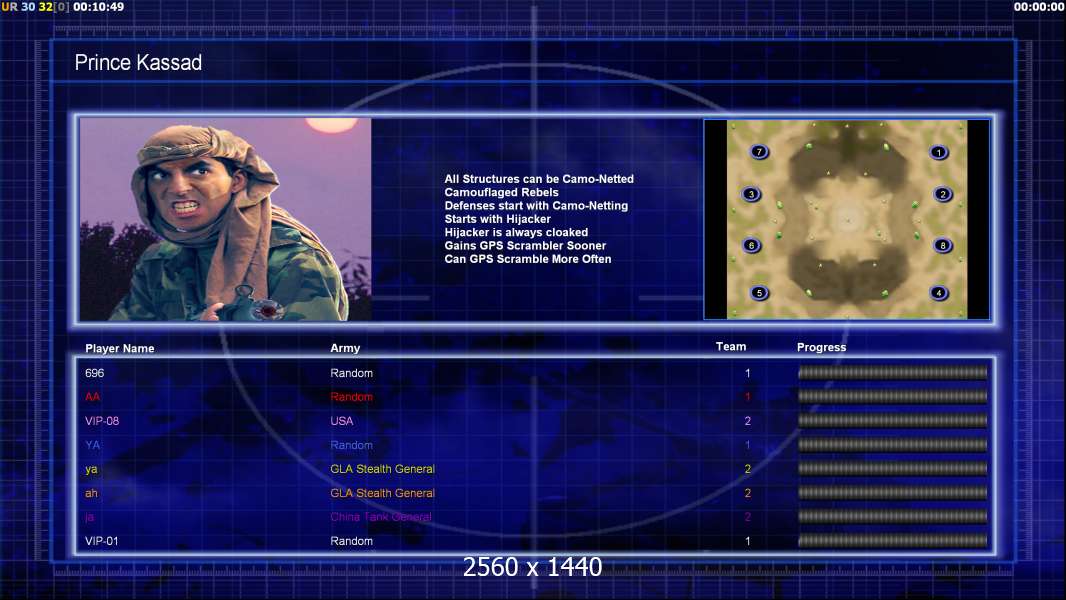Viewport: 1066px width, 600px height.
Task: Select player name ah
Action: click(x=91, y=493)
